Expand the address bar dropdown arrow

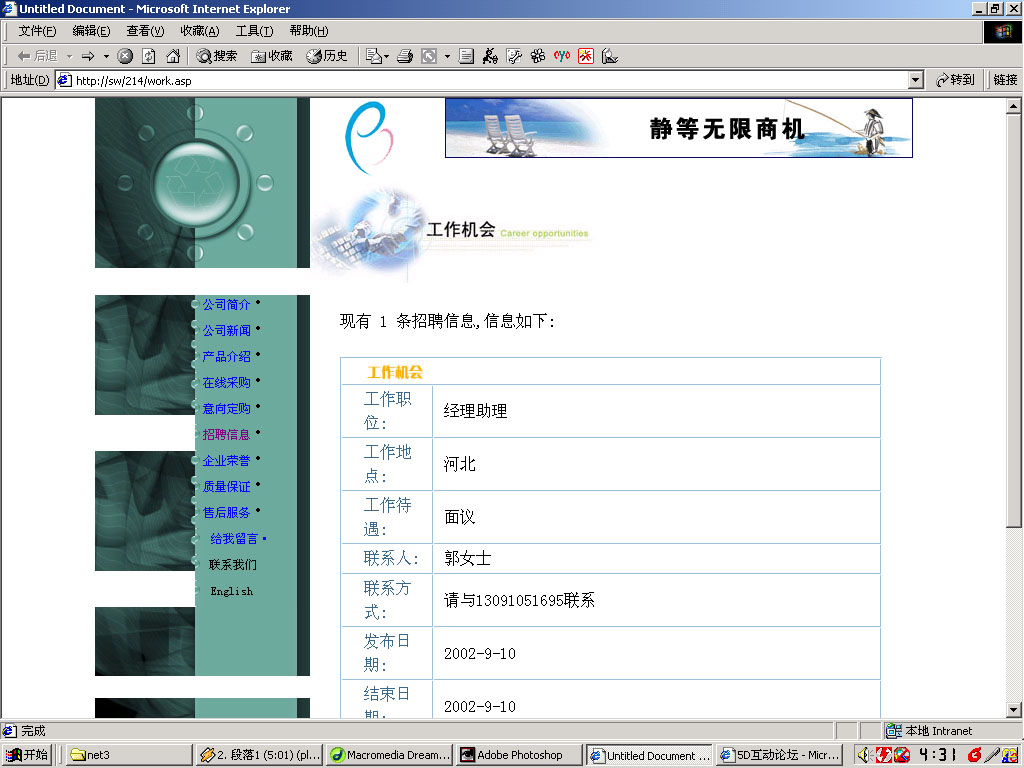915,80
